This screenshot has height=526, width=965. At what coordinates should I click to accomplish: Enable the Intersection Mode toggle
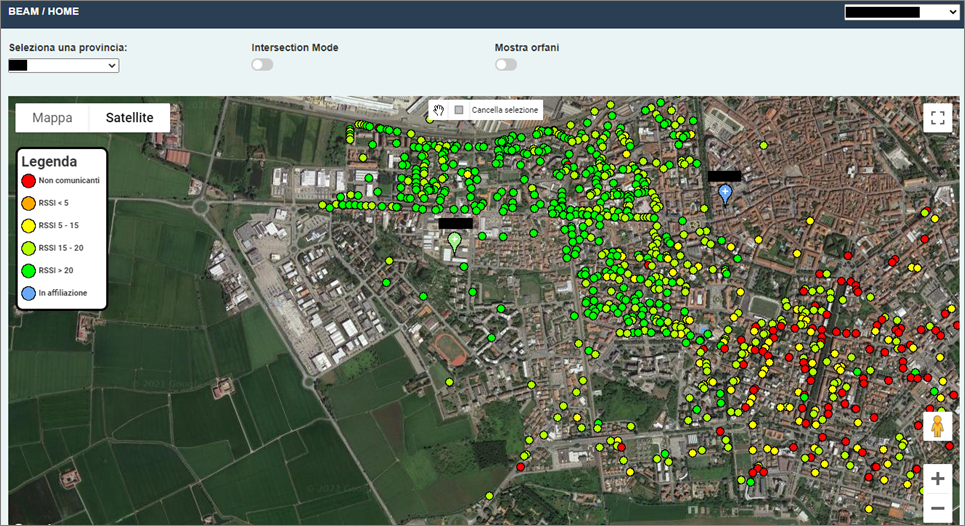click(x=262, y=65)
